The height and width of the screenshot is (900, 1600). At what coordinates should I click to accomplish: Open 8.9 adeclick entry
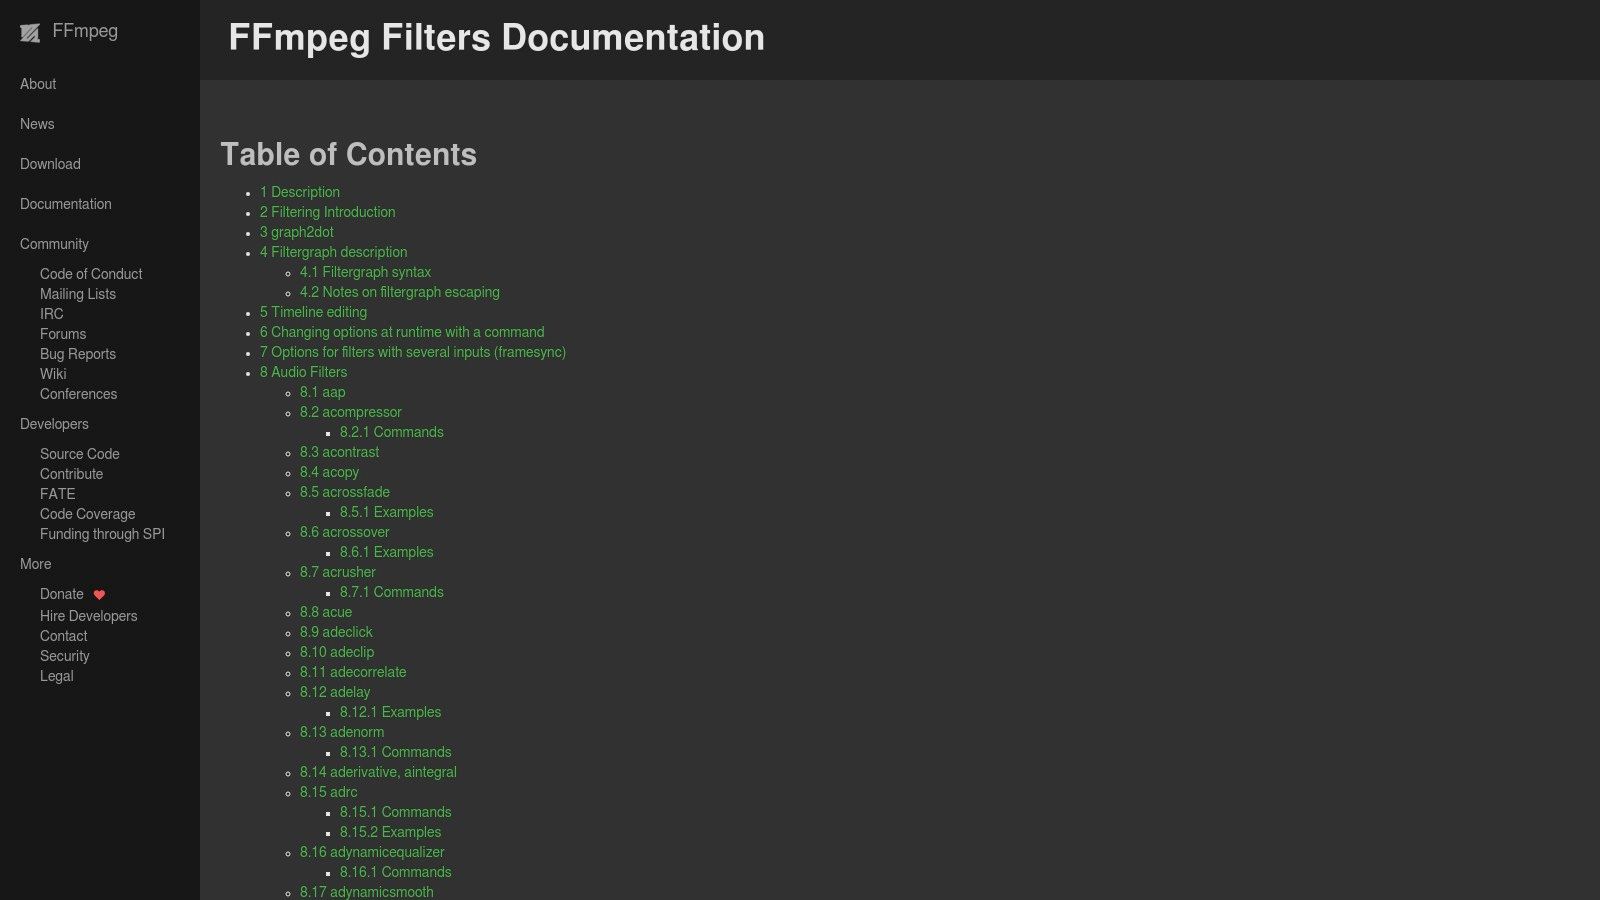pos(336,632)
